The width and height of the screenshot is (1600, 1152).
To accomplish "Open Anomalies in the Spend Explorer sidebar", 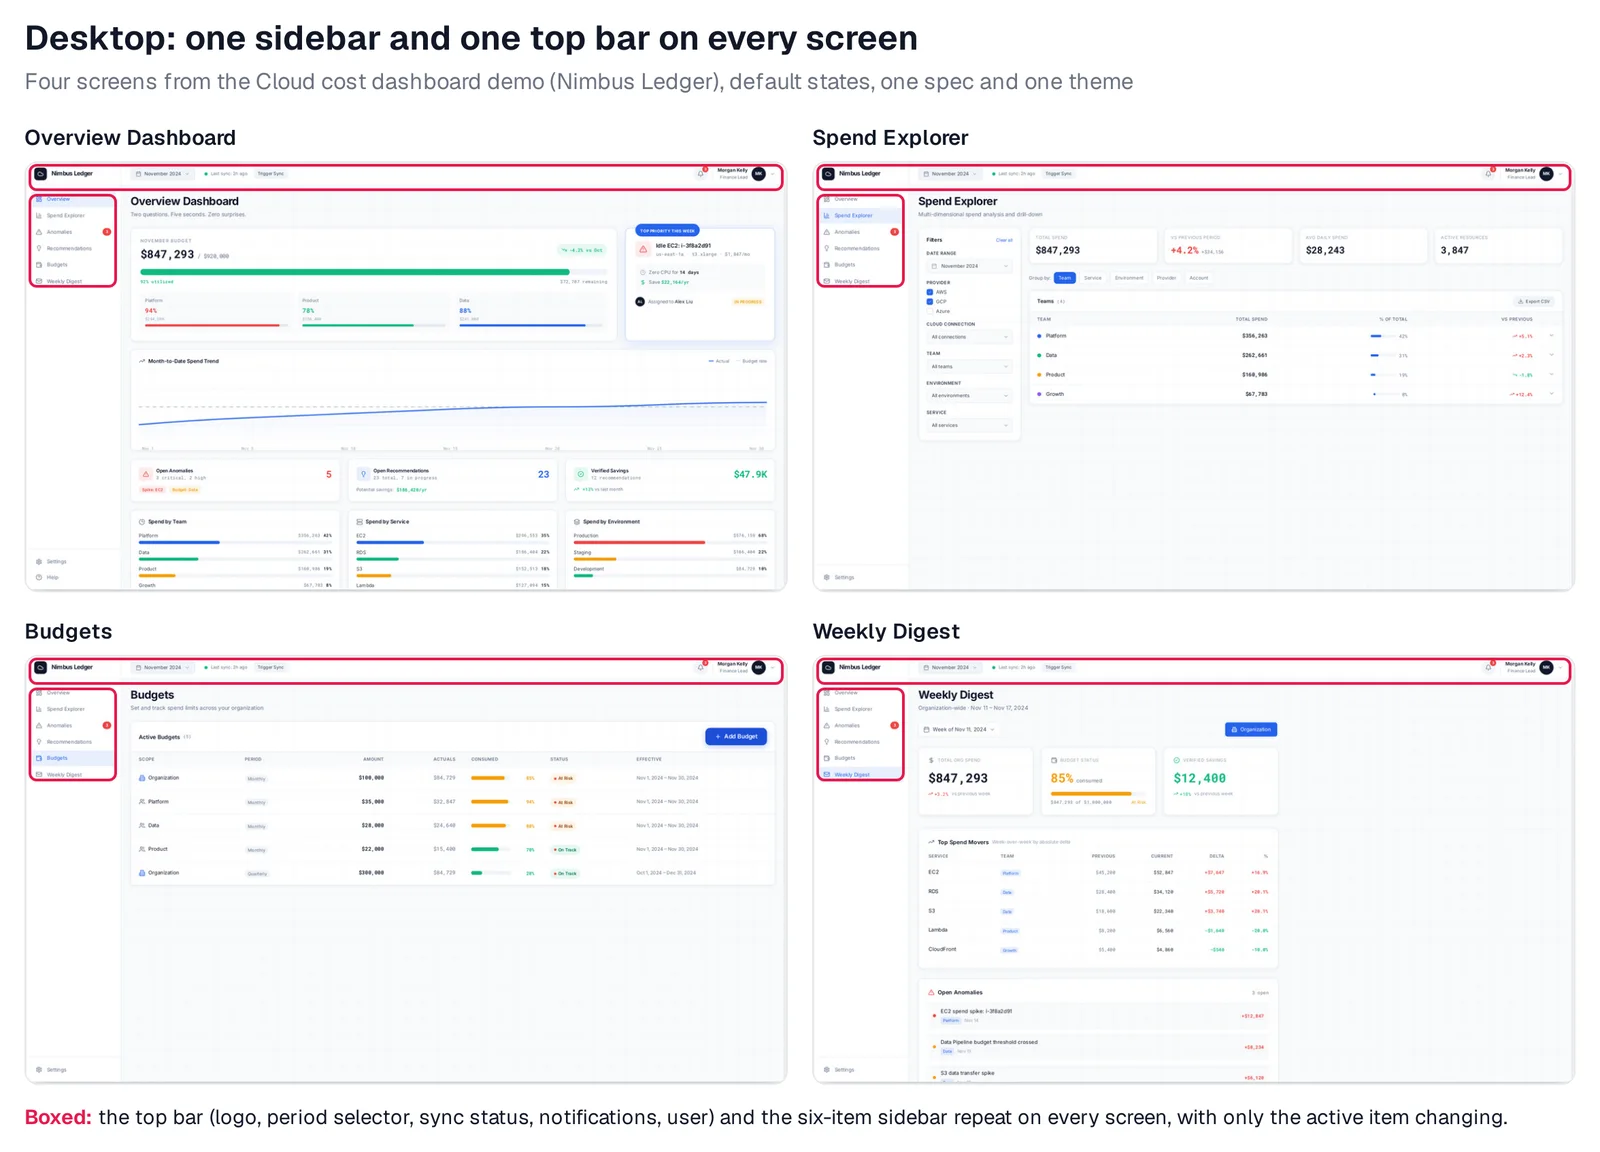I will pyautogui.click(x=861, y=232).
